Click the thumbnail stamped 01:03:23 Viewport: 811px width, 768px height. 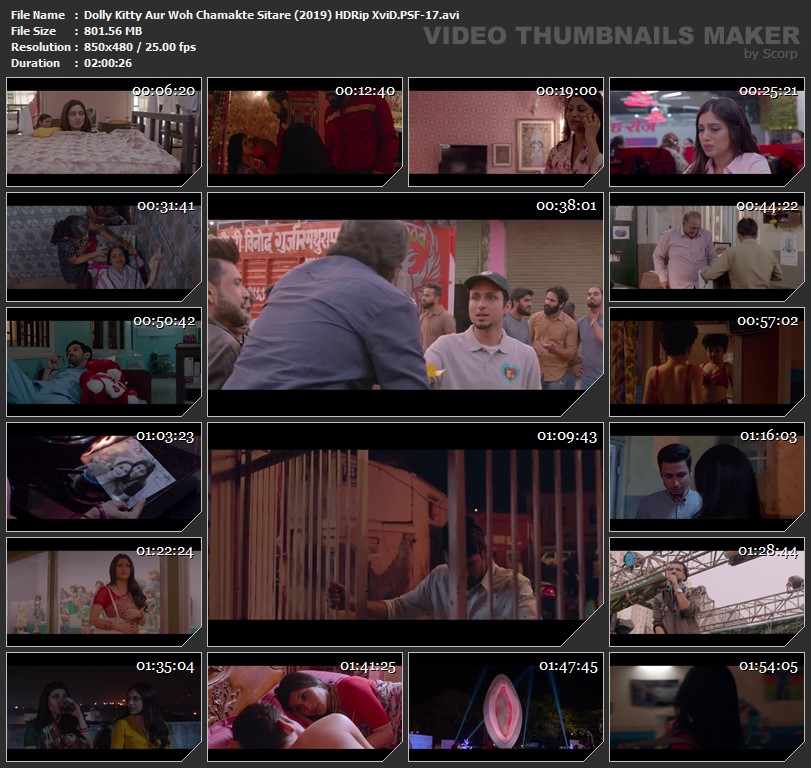103,477
